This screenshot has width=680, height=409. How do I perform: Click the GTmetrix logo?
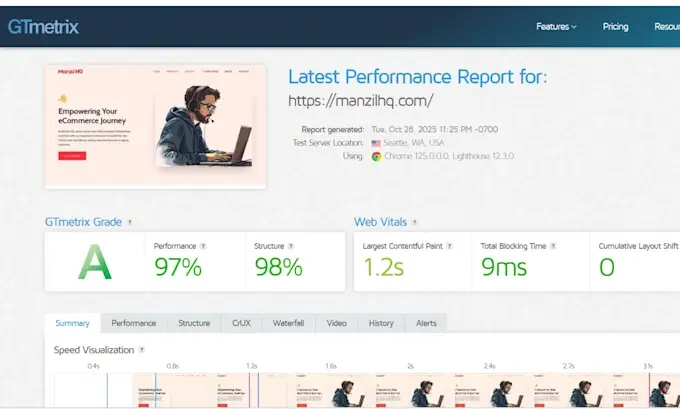[x=43, y=27]
